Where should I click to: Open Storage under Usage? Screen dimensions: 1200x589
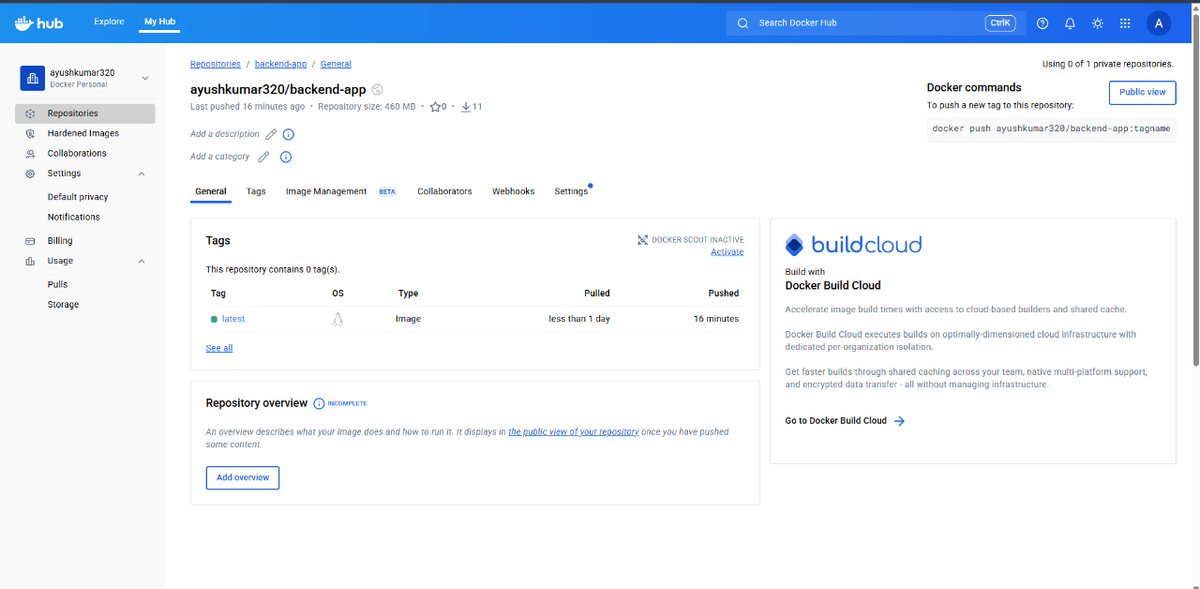pos(63,305)
